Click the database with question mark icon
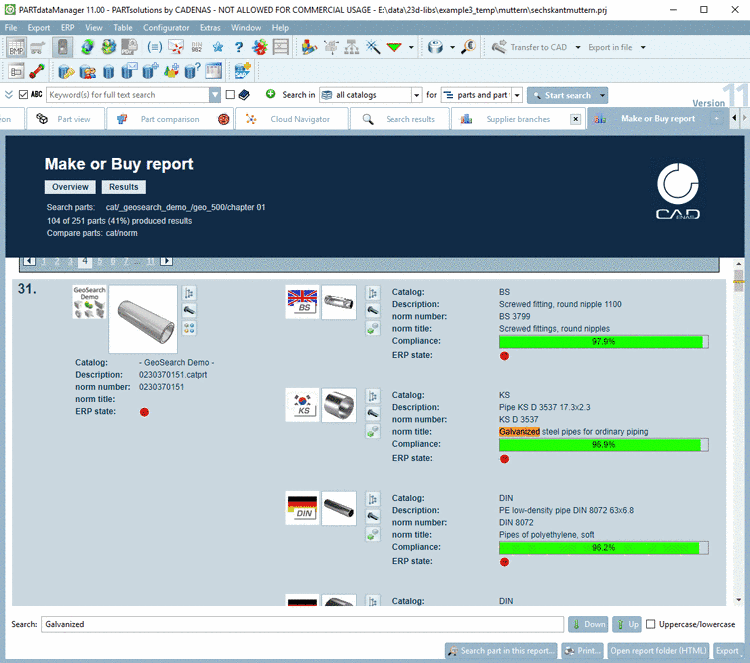The image size is (750, 663). [x=192, y=71]
